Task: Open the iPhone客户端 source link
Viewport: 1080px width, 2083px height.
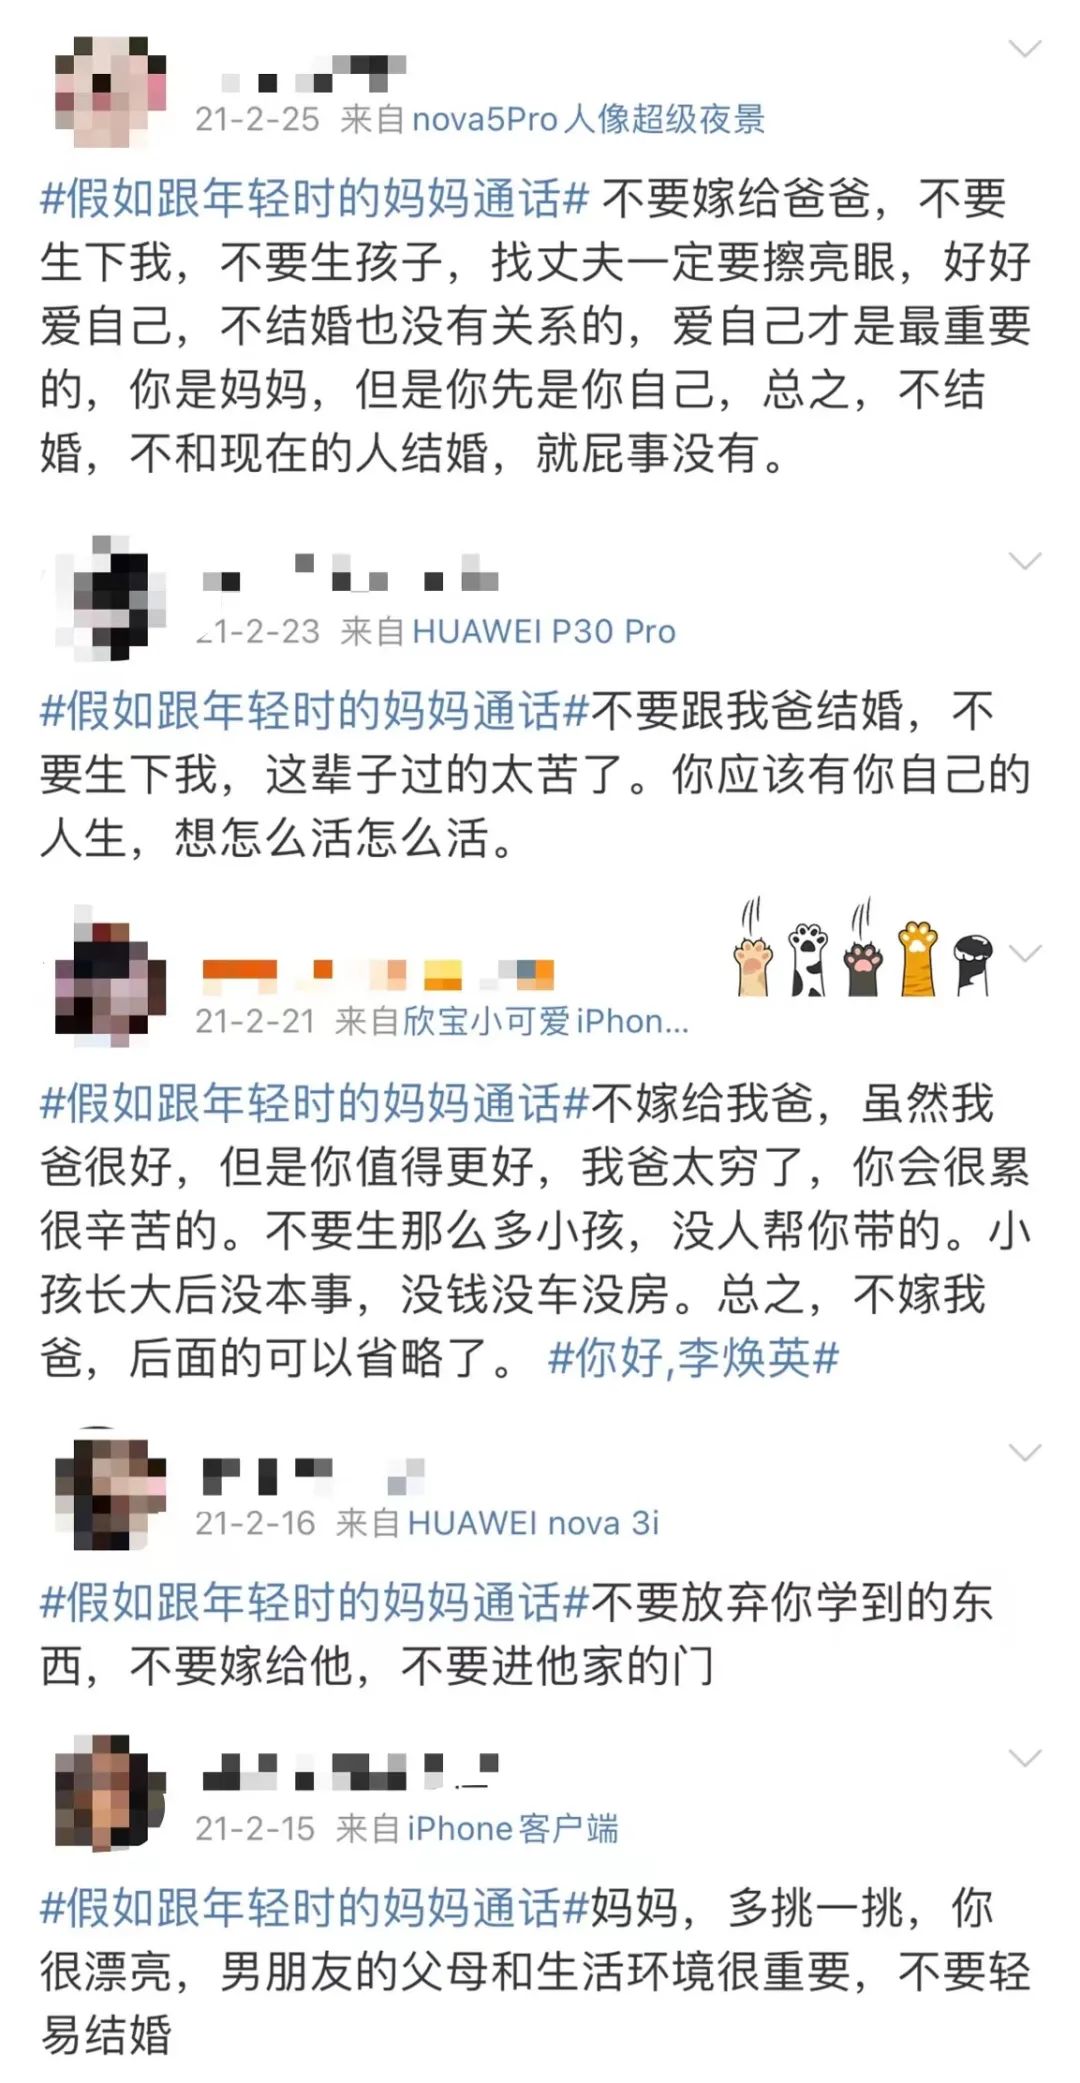Action: click(512, 1828)
